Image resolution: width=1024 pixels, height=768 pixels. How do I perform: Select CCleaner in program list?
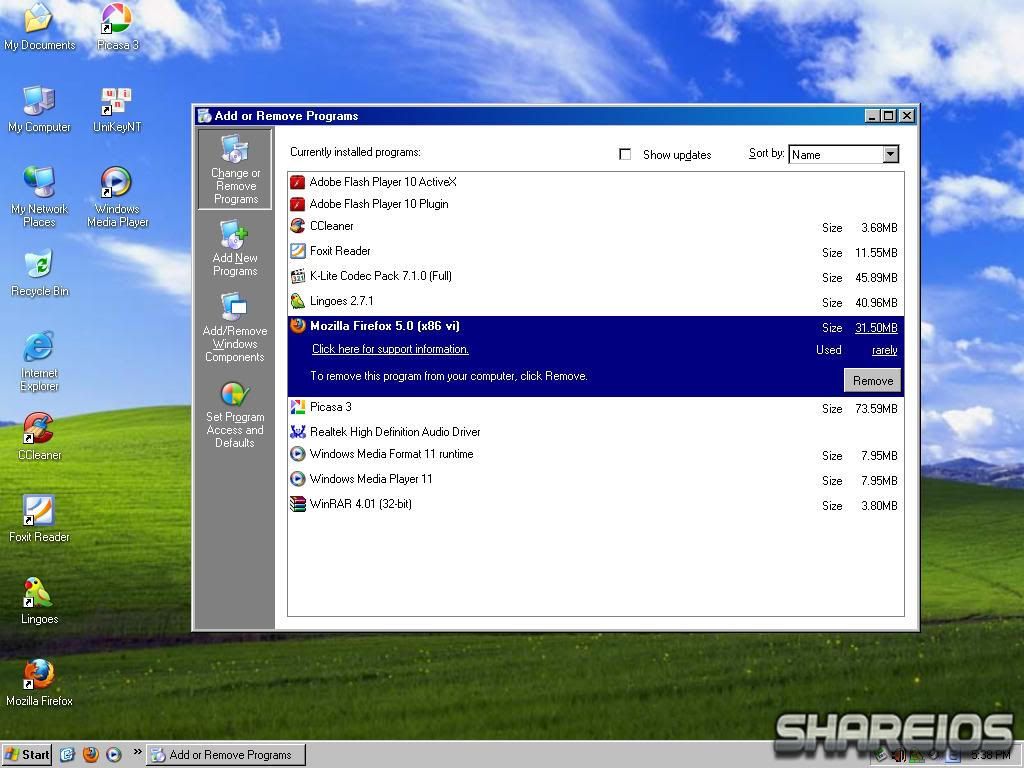point(596,227)
